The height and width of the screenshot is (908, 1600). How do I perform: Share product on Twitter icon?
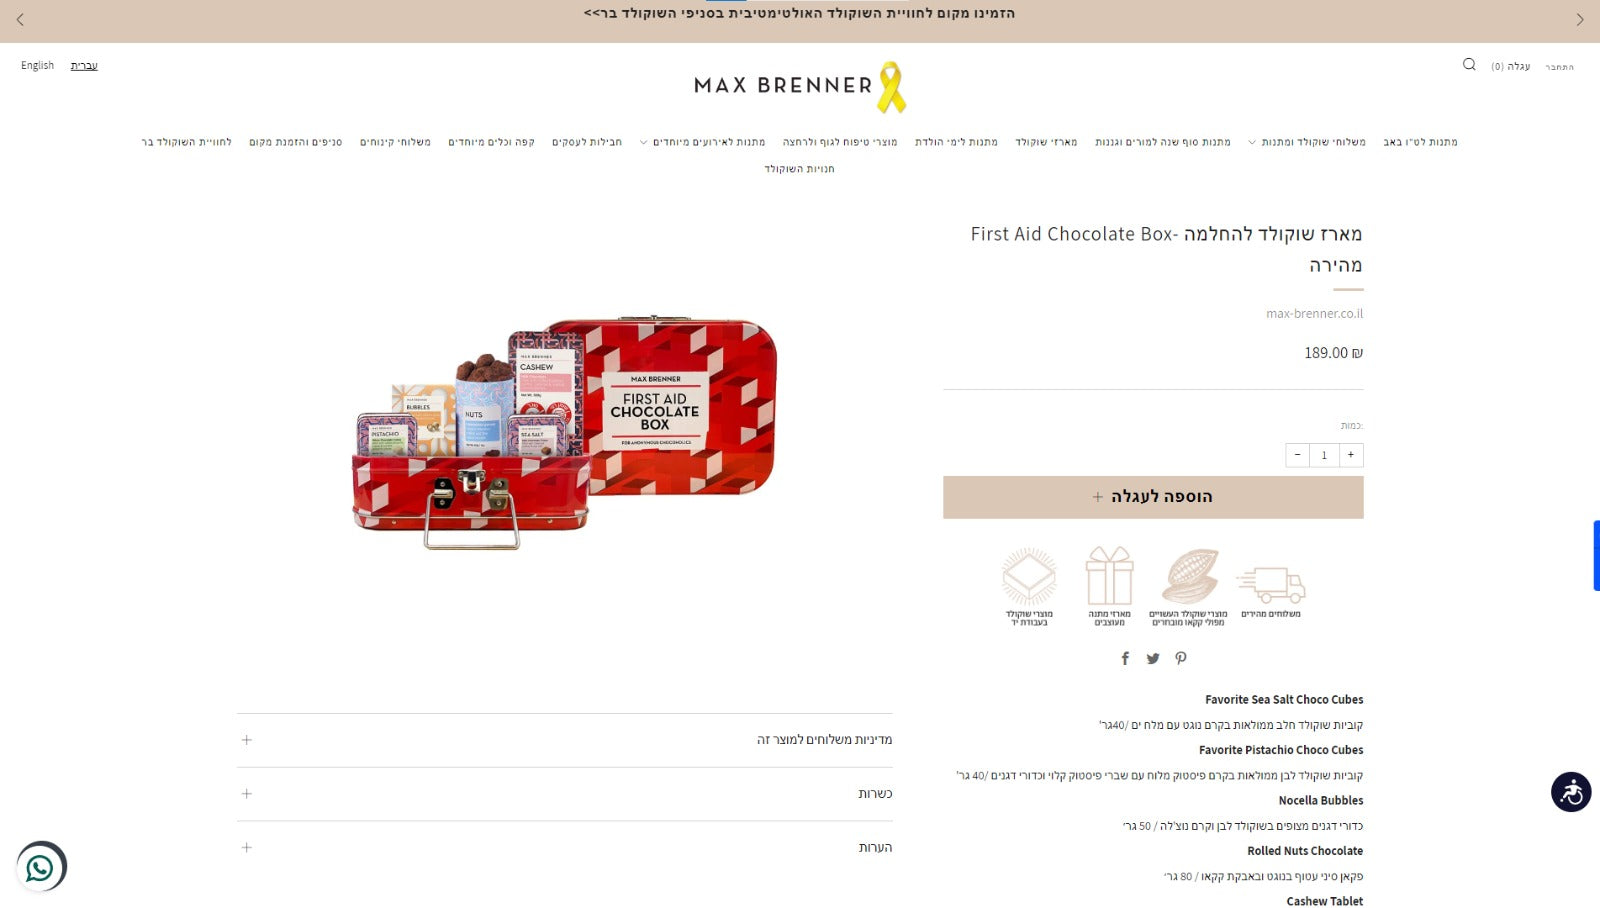pyautogui.click(x=1153, y=658)
